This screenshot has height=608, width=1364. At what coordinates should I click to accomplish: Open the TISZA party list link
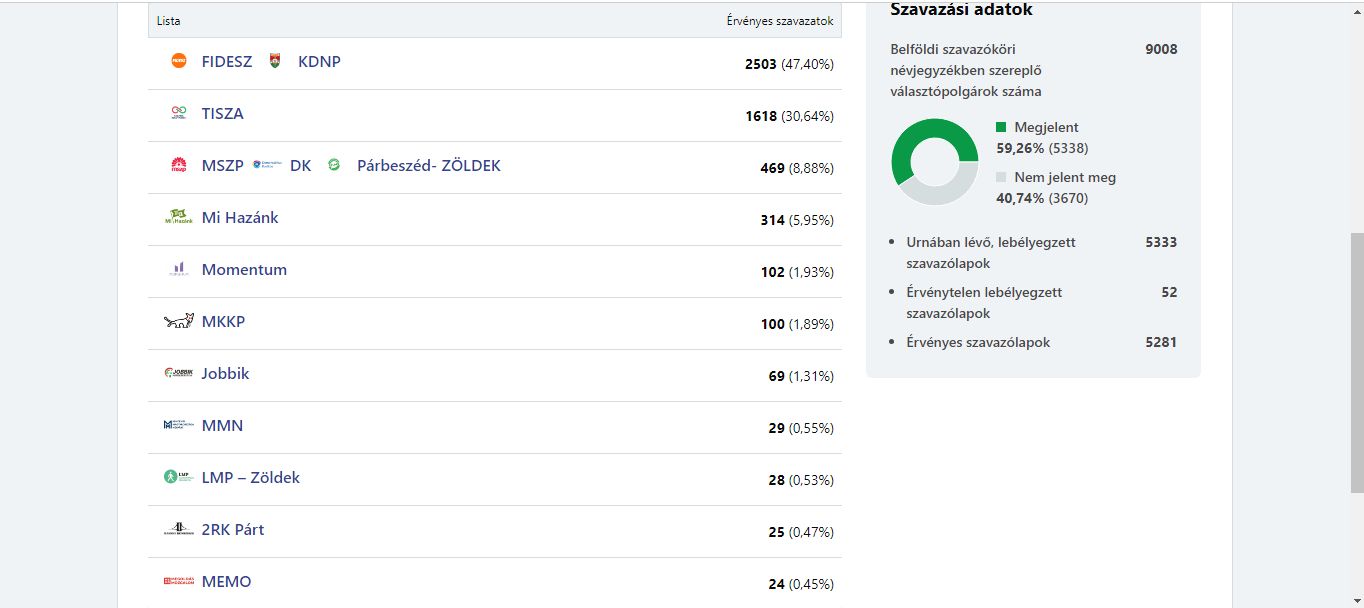tap(222, 113)
